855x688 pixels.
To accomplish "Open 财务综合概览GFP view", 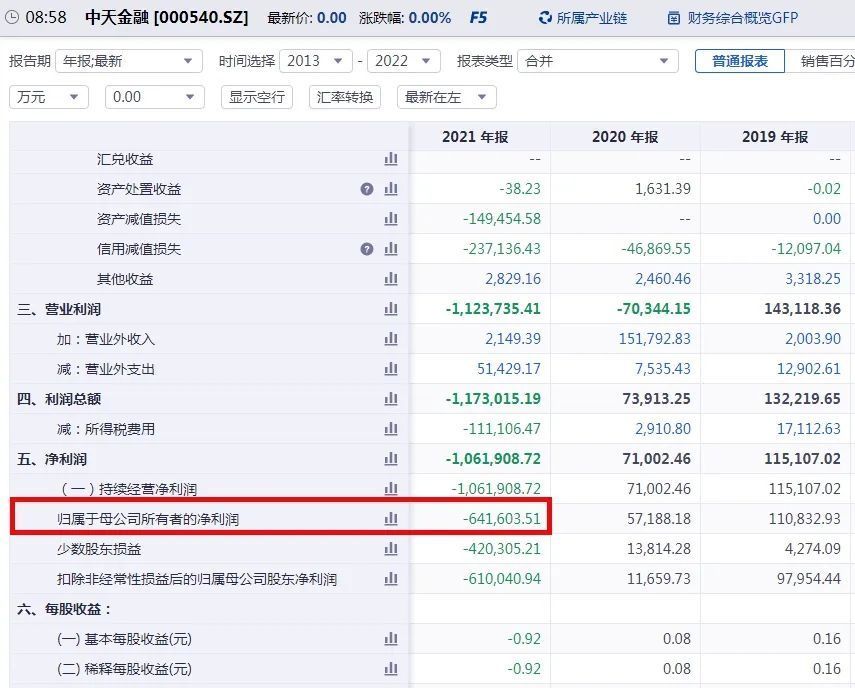I will (x=740, y=17).
